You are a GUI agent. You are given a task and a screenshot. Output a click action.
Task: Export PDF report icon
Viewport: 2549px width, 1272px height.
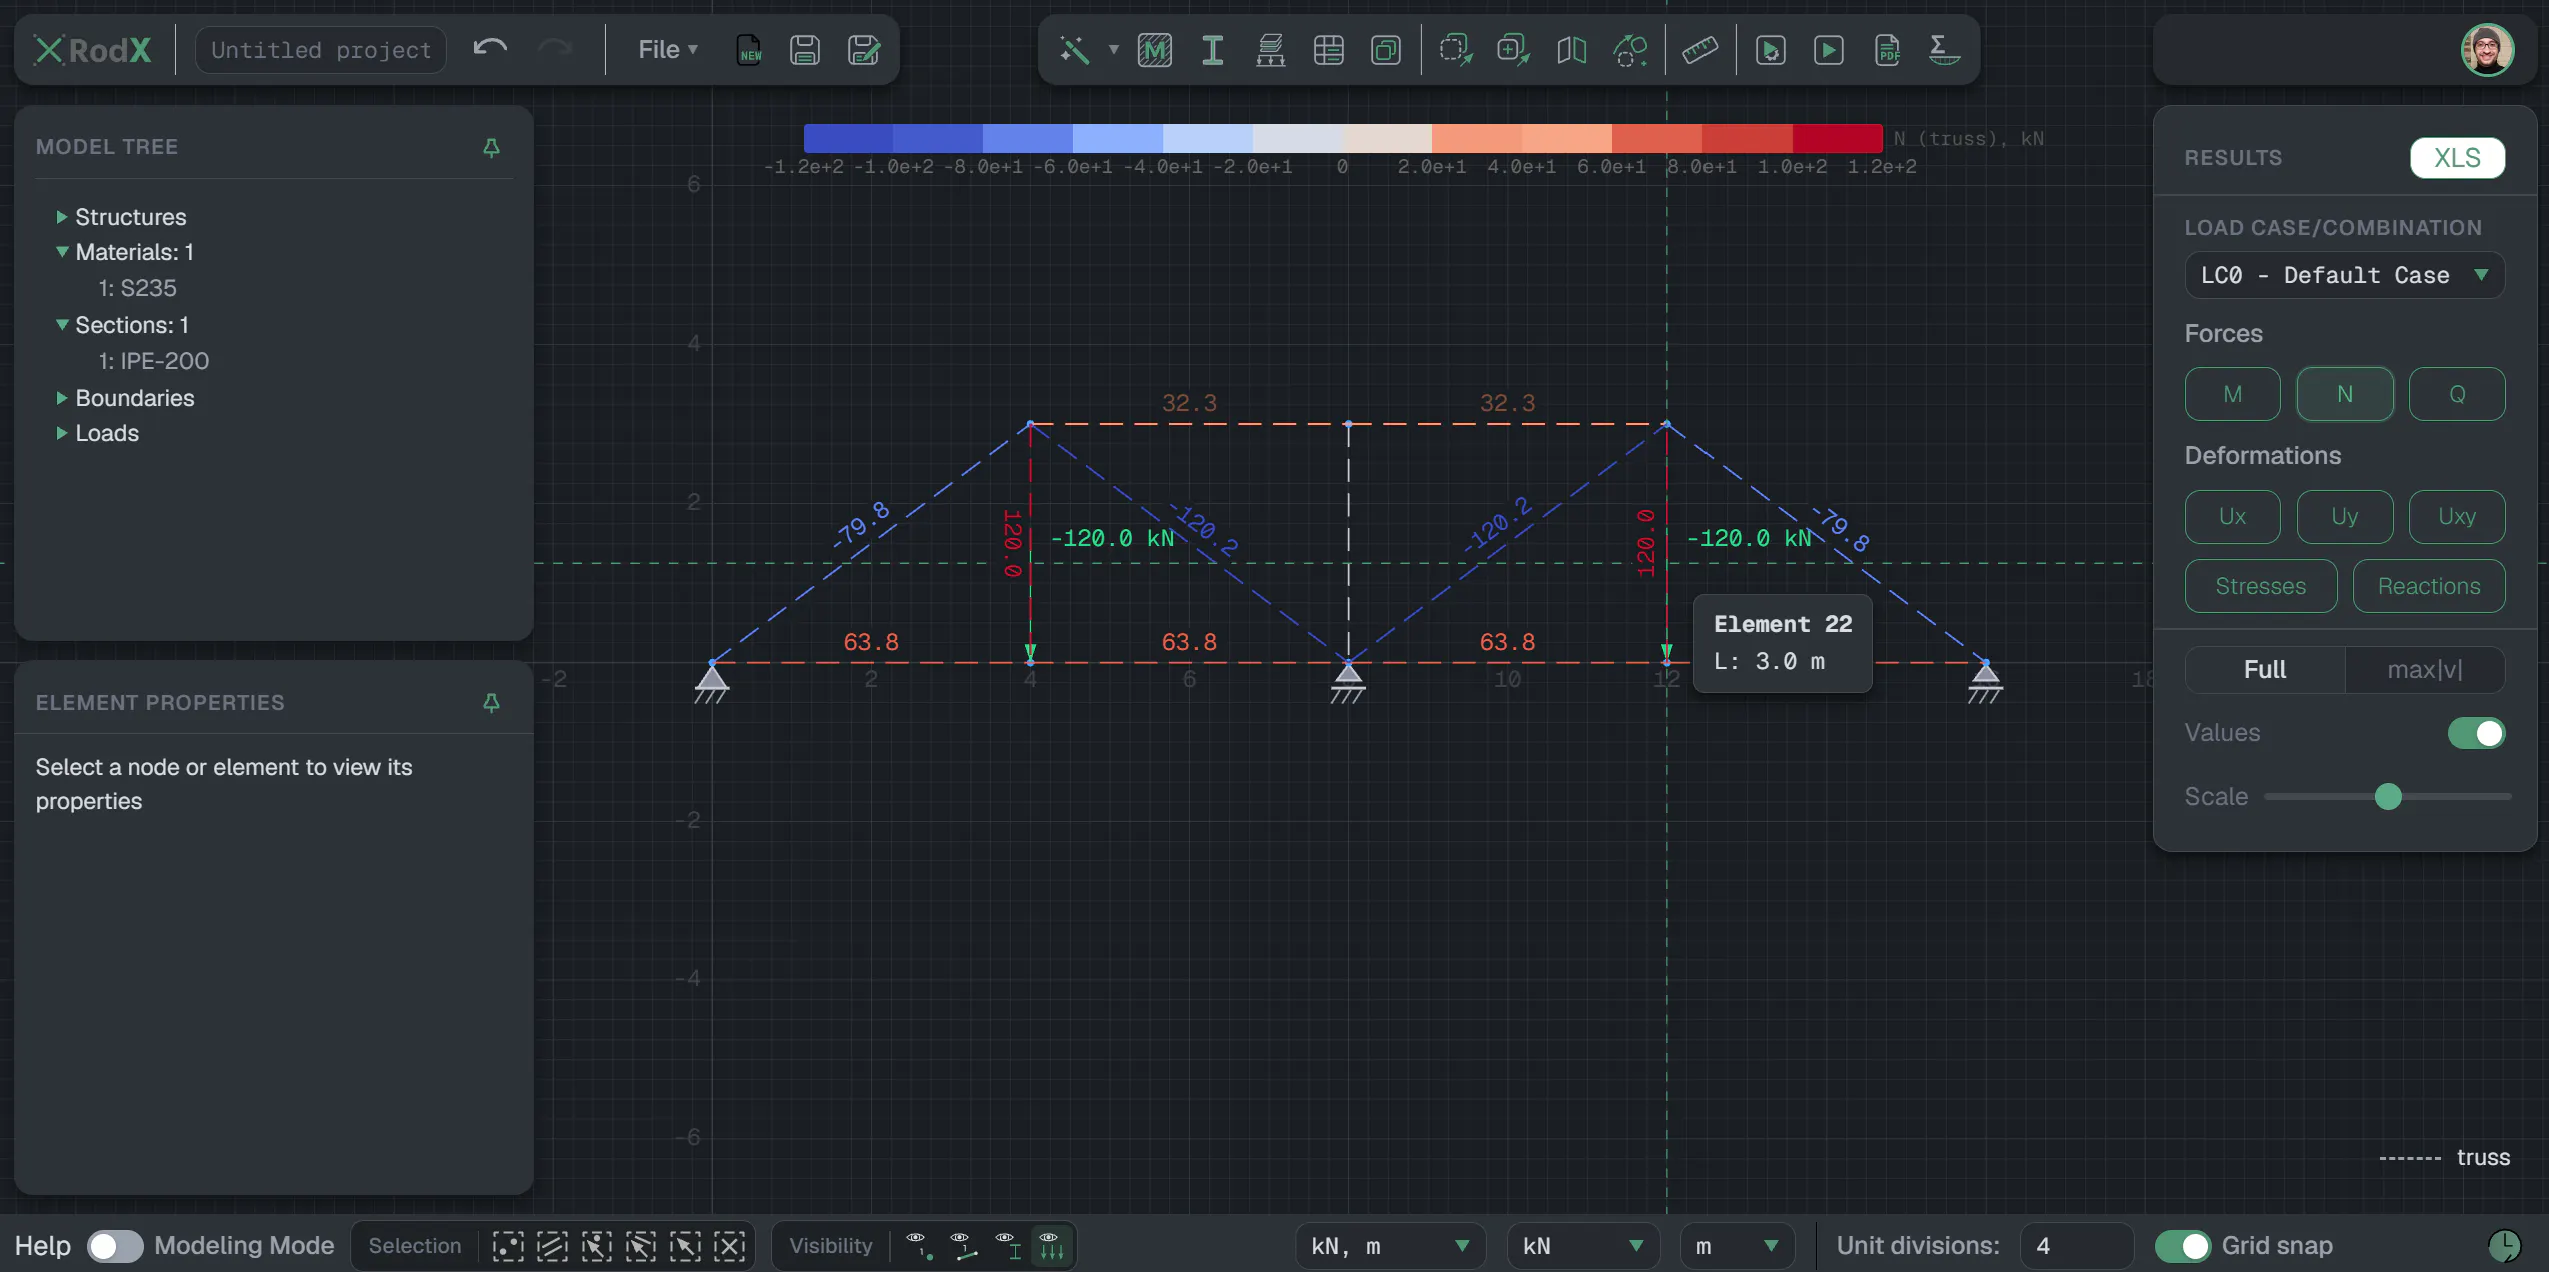tap(1886, 50)
